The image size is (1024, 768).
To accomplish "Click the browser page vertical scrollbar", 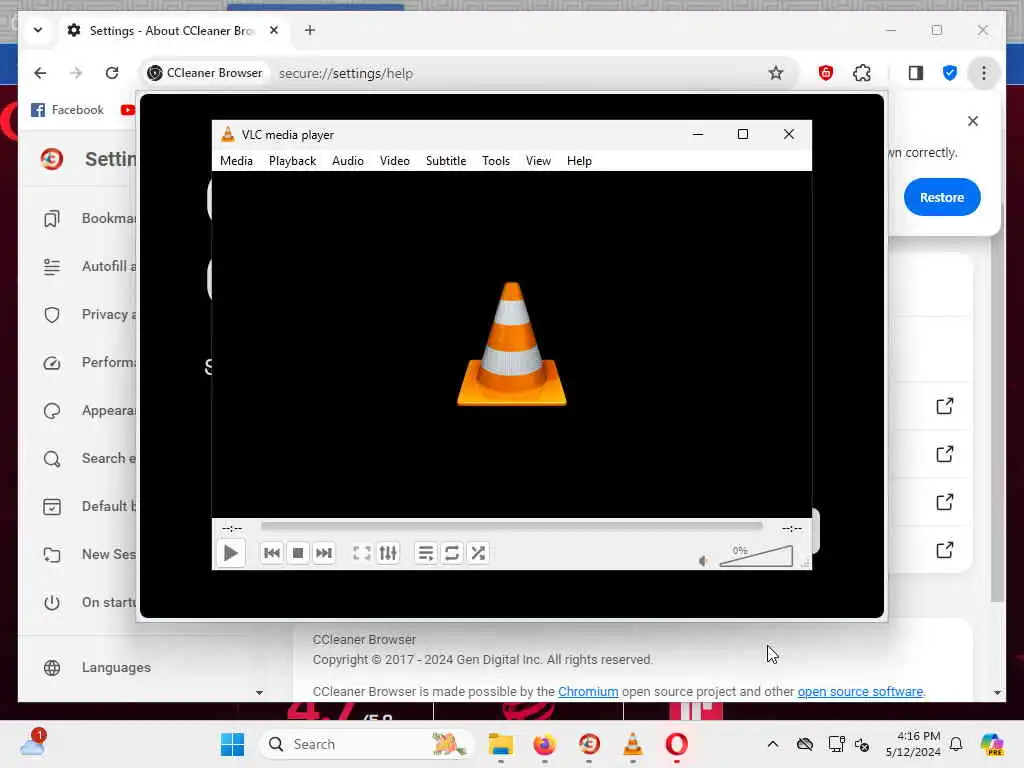I will tap(997, 418).
